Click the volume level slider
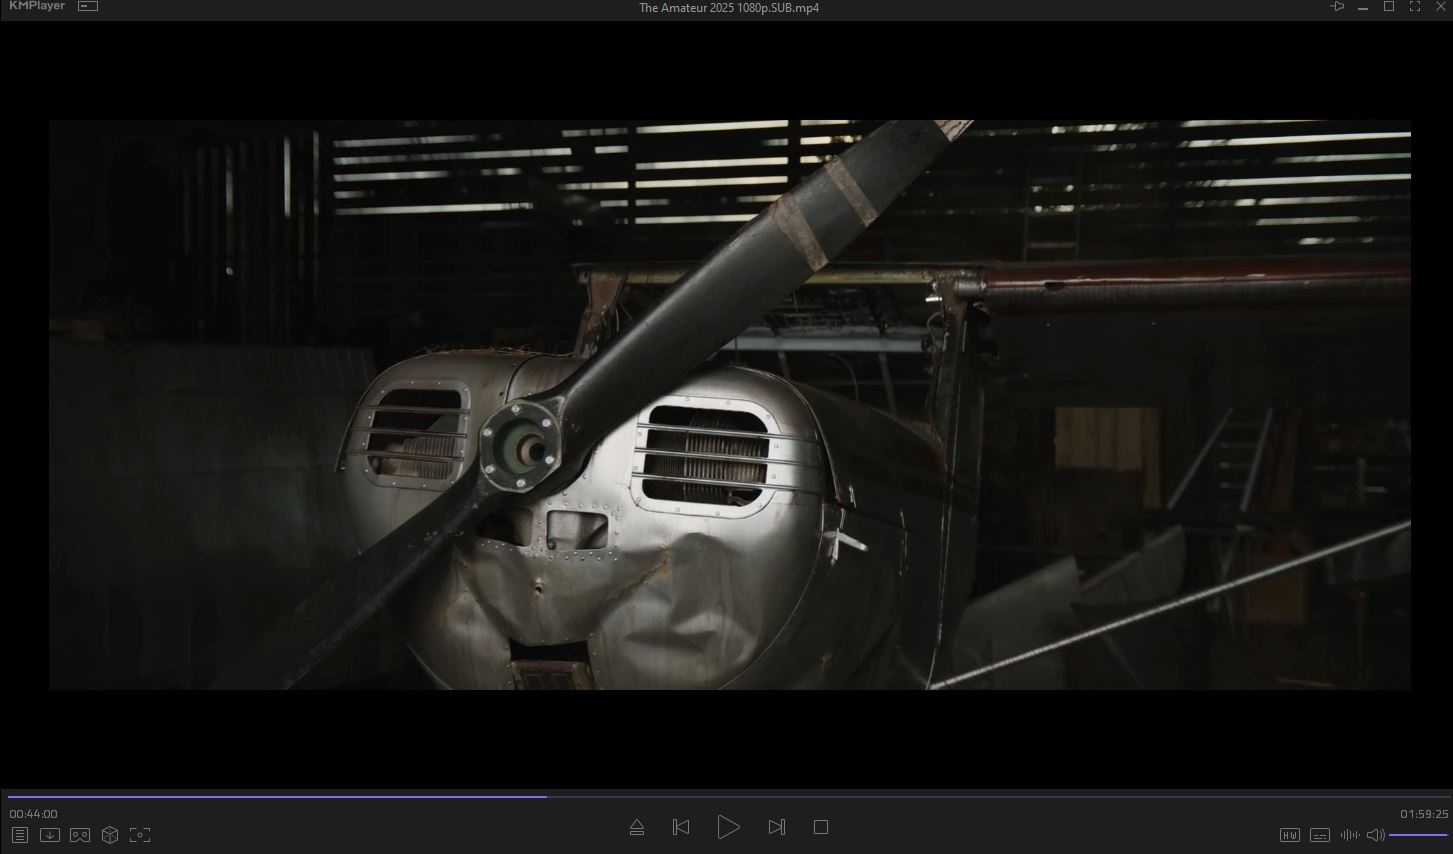 point(1418,835)
